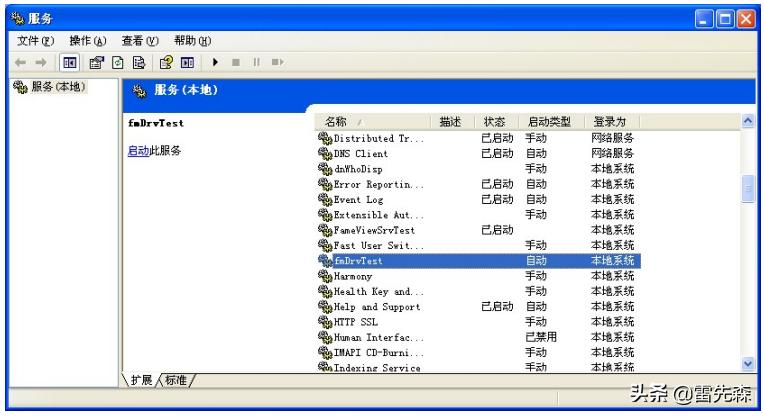The height and width of the screenshot is (416, 764).
Task: Click the scrollbar up arrow in services list
Action: 748,121
